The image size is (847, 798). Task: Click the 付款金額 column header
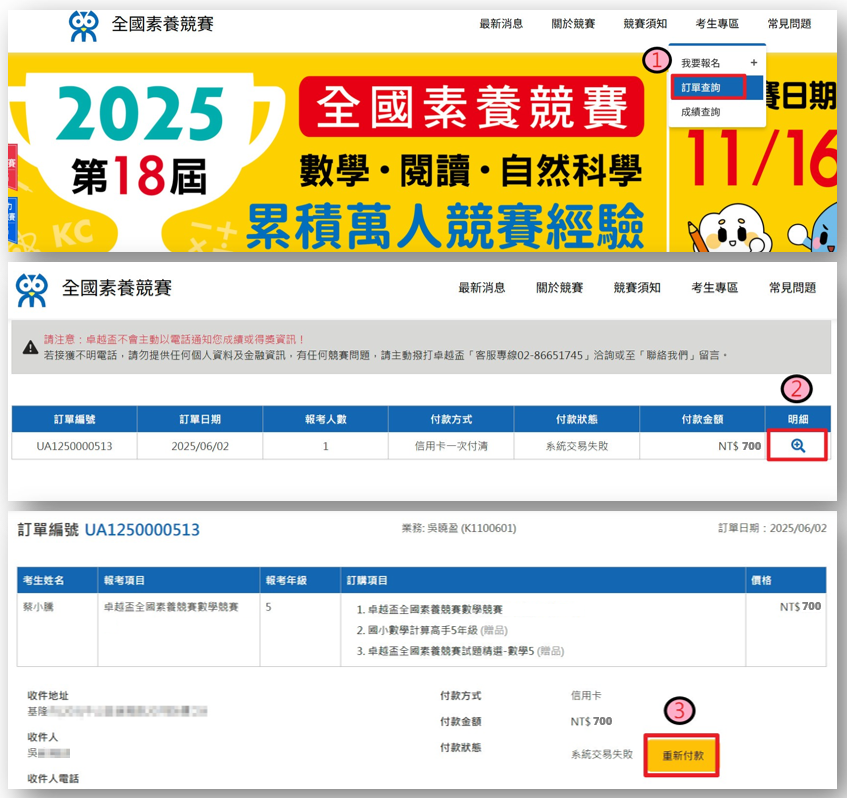(702, 419)
